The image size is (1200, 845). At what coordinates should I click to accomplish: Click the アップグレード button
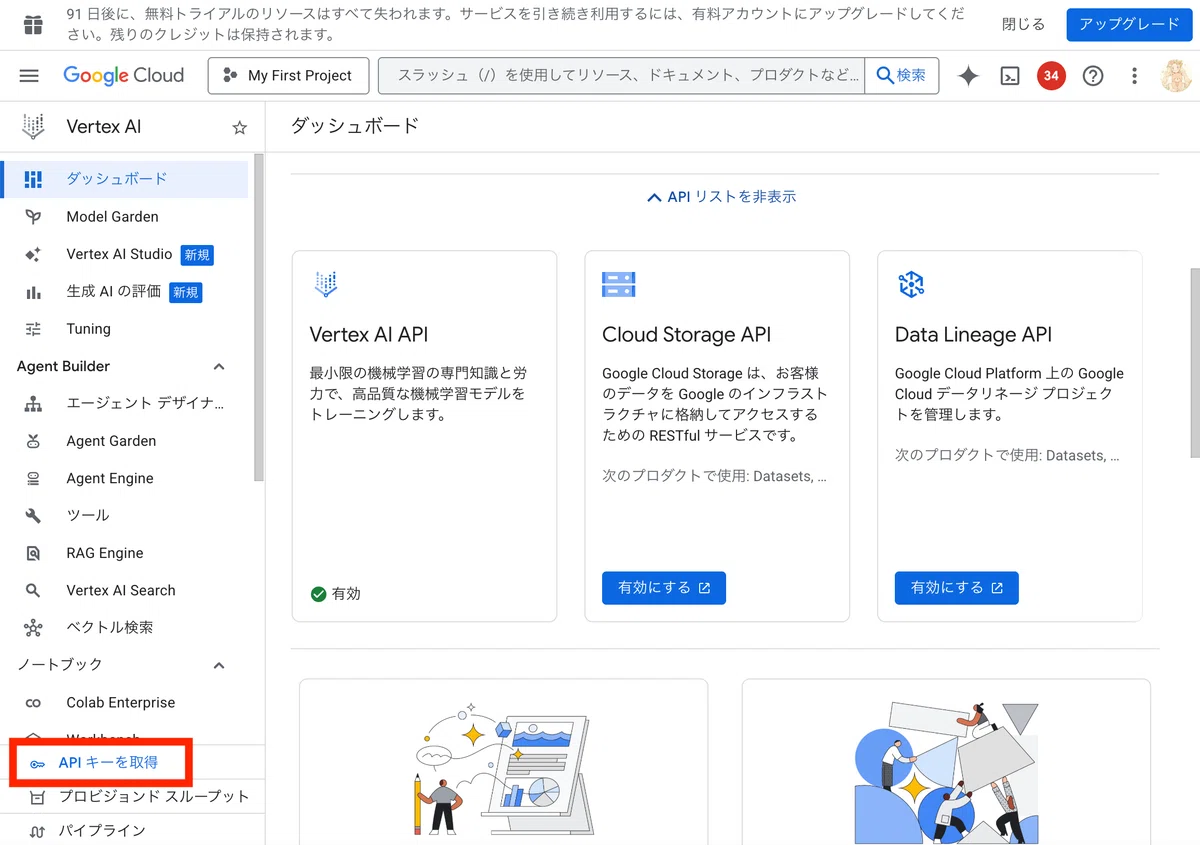[x=1129, y=25]
